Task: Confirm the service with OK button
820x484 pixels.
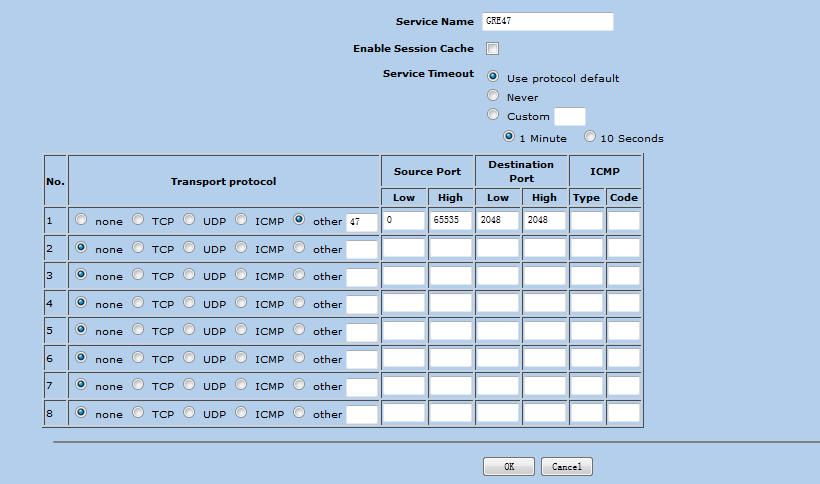Action: point(509,466)
